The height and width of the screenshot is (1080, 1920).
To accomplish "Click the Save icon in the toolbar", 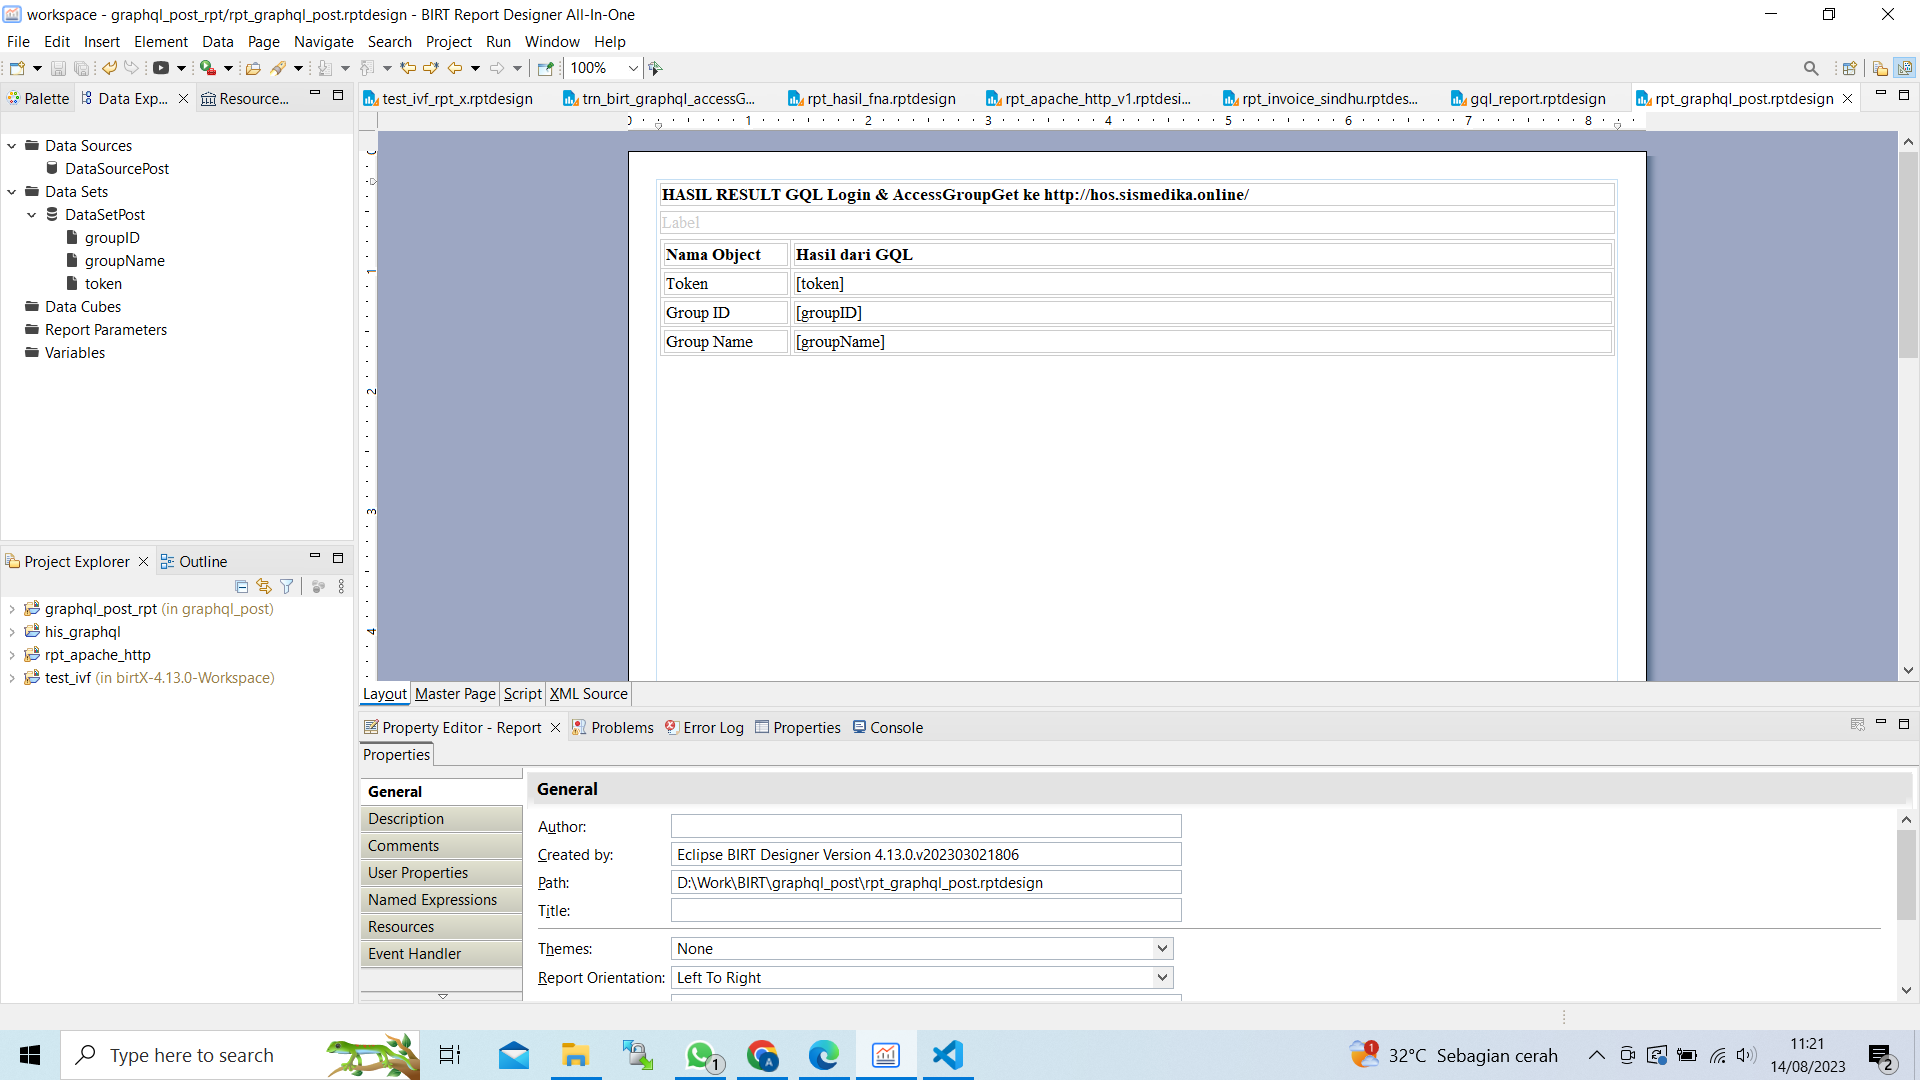I will [x=58, y=68].
